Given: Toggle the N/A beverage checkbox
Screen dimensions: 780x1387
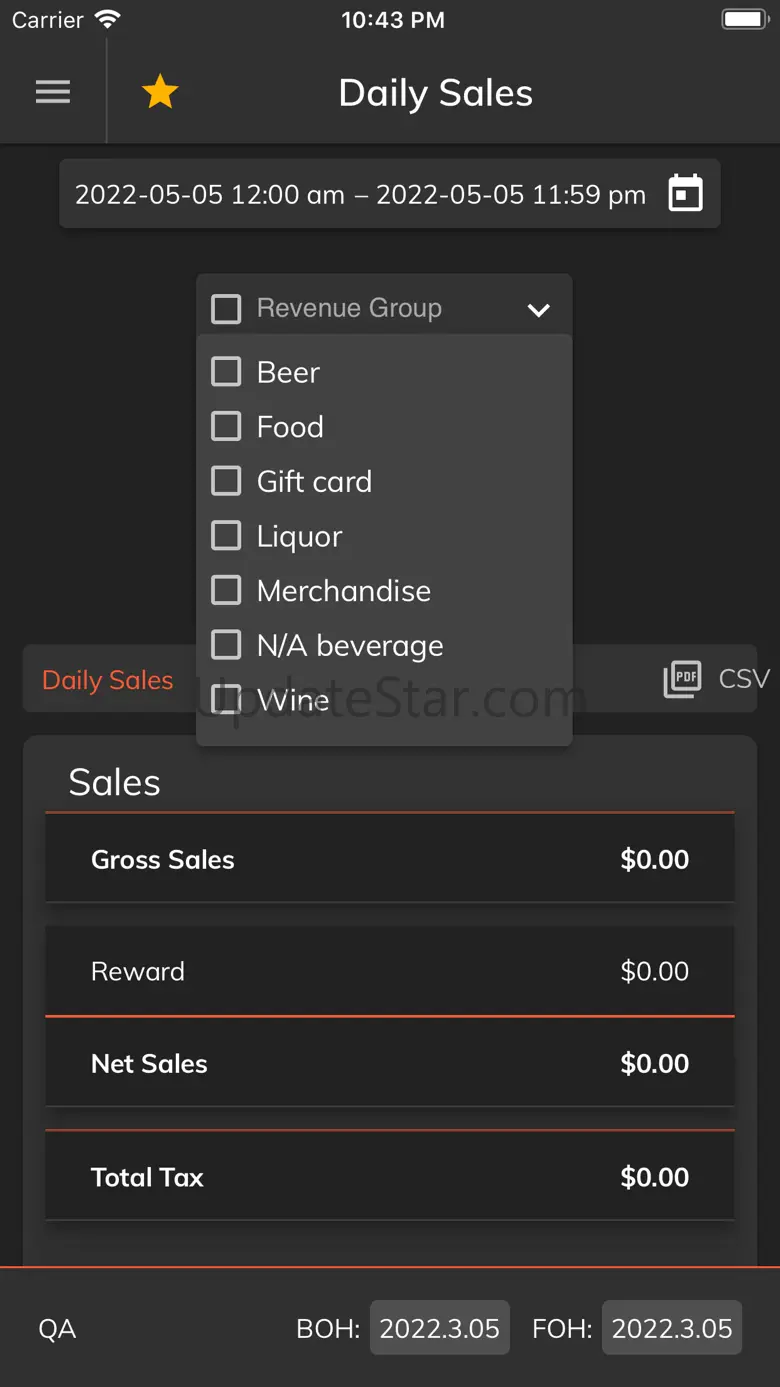Looking at the screenshot, I should 227,645.
